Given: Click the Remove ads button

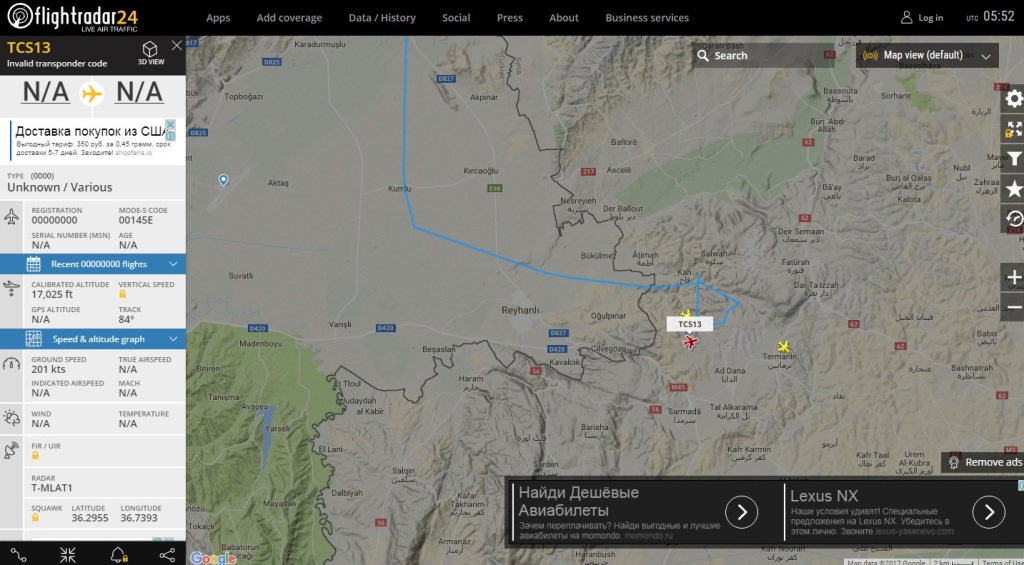Looking at the screenshot, I should click(985, 462).
